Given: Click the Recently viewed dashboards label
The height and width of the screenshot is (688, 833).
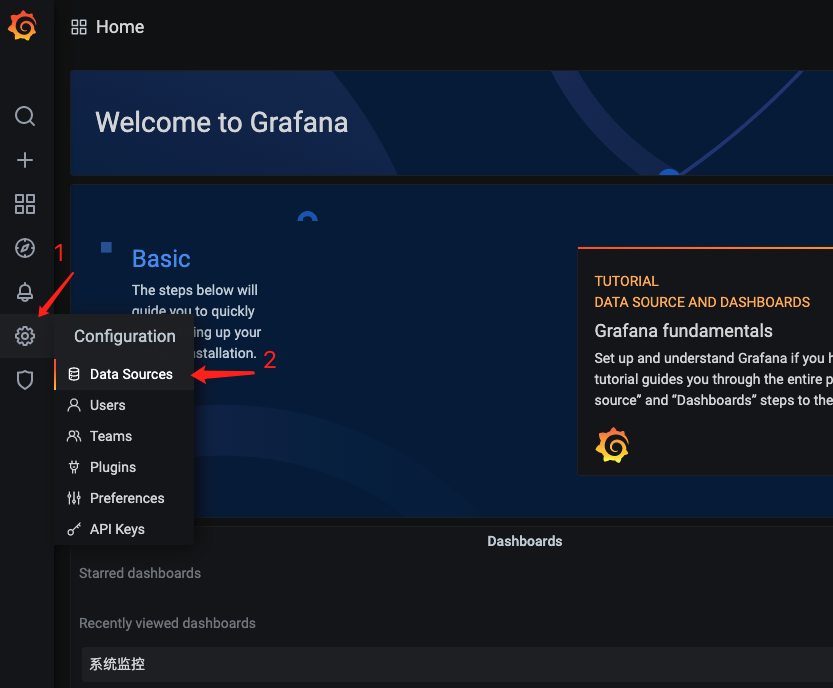Looking at the screenshot, I should 167,623.
